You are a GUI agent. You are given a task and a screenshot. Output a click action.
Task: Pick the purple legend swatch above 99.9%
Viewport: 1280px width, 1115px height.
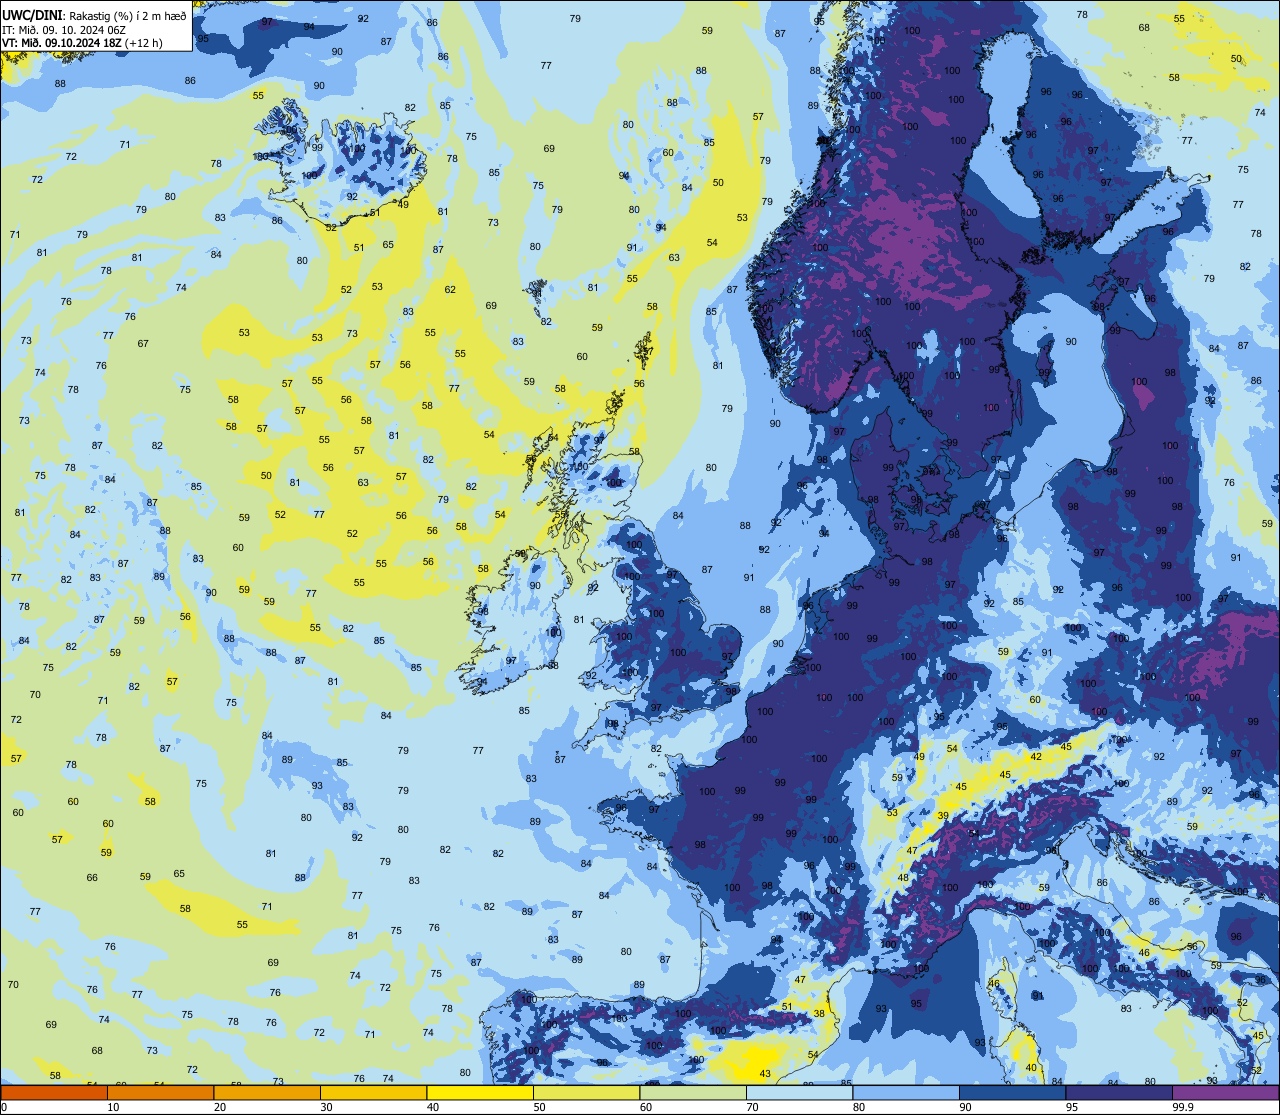(1225, 1092)
